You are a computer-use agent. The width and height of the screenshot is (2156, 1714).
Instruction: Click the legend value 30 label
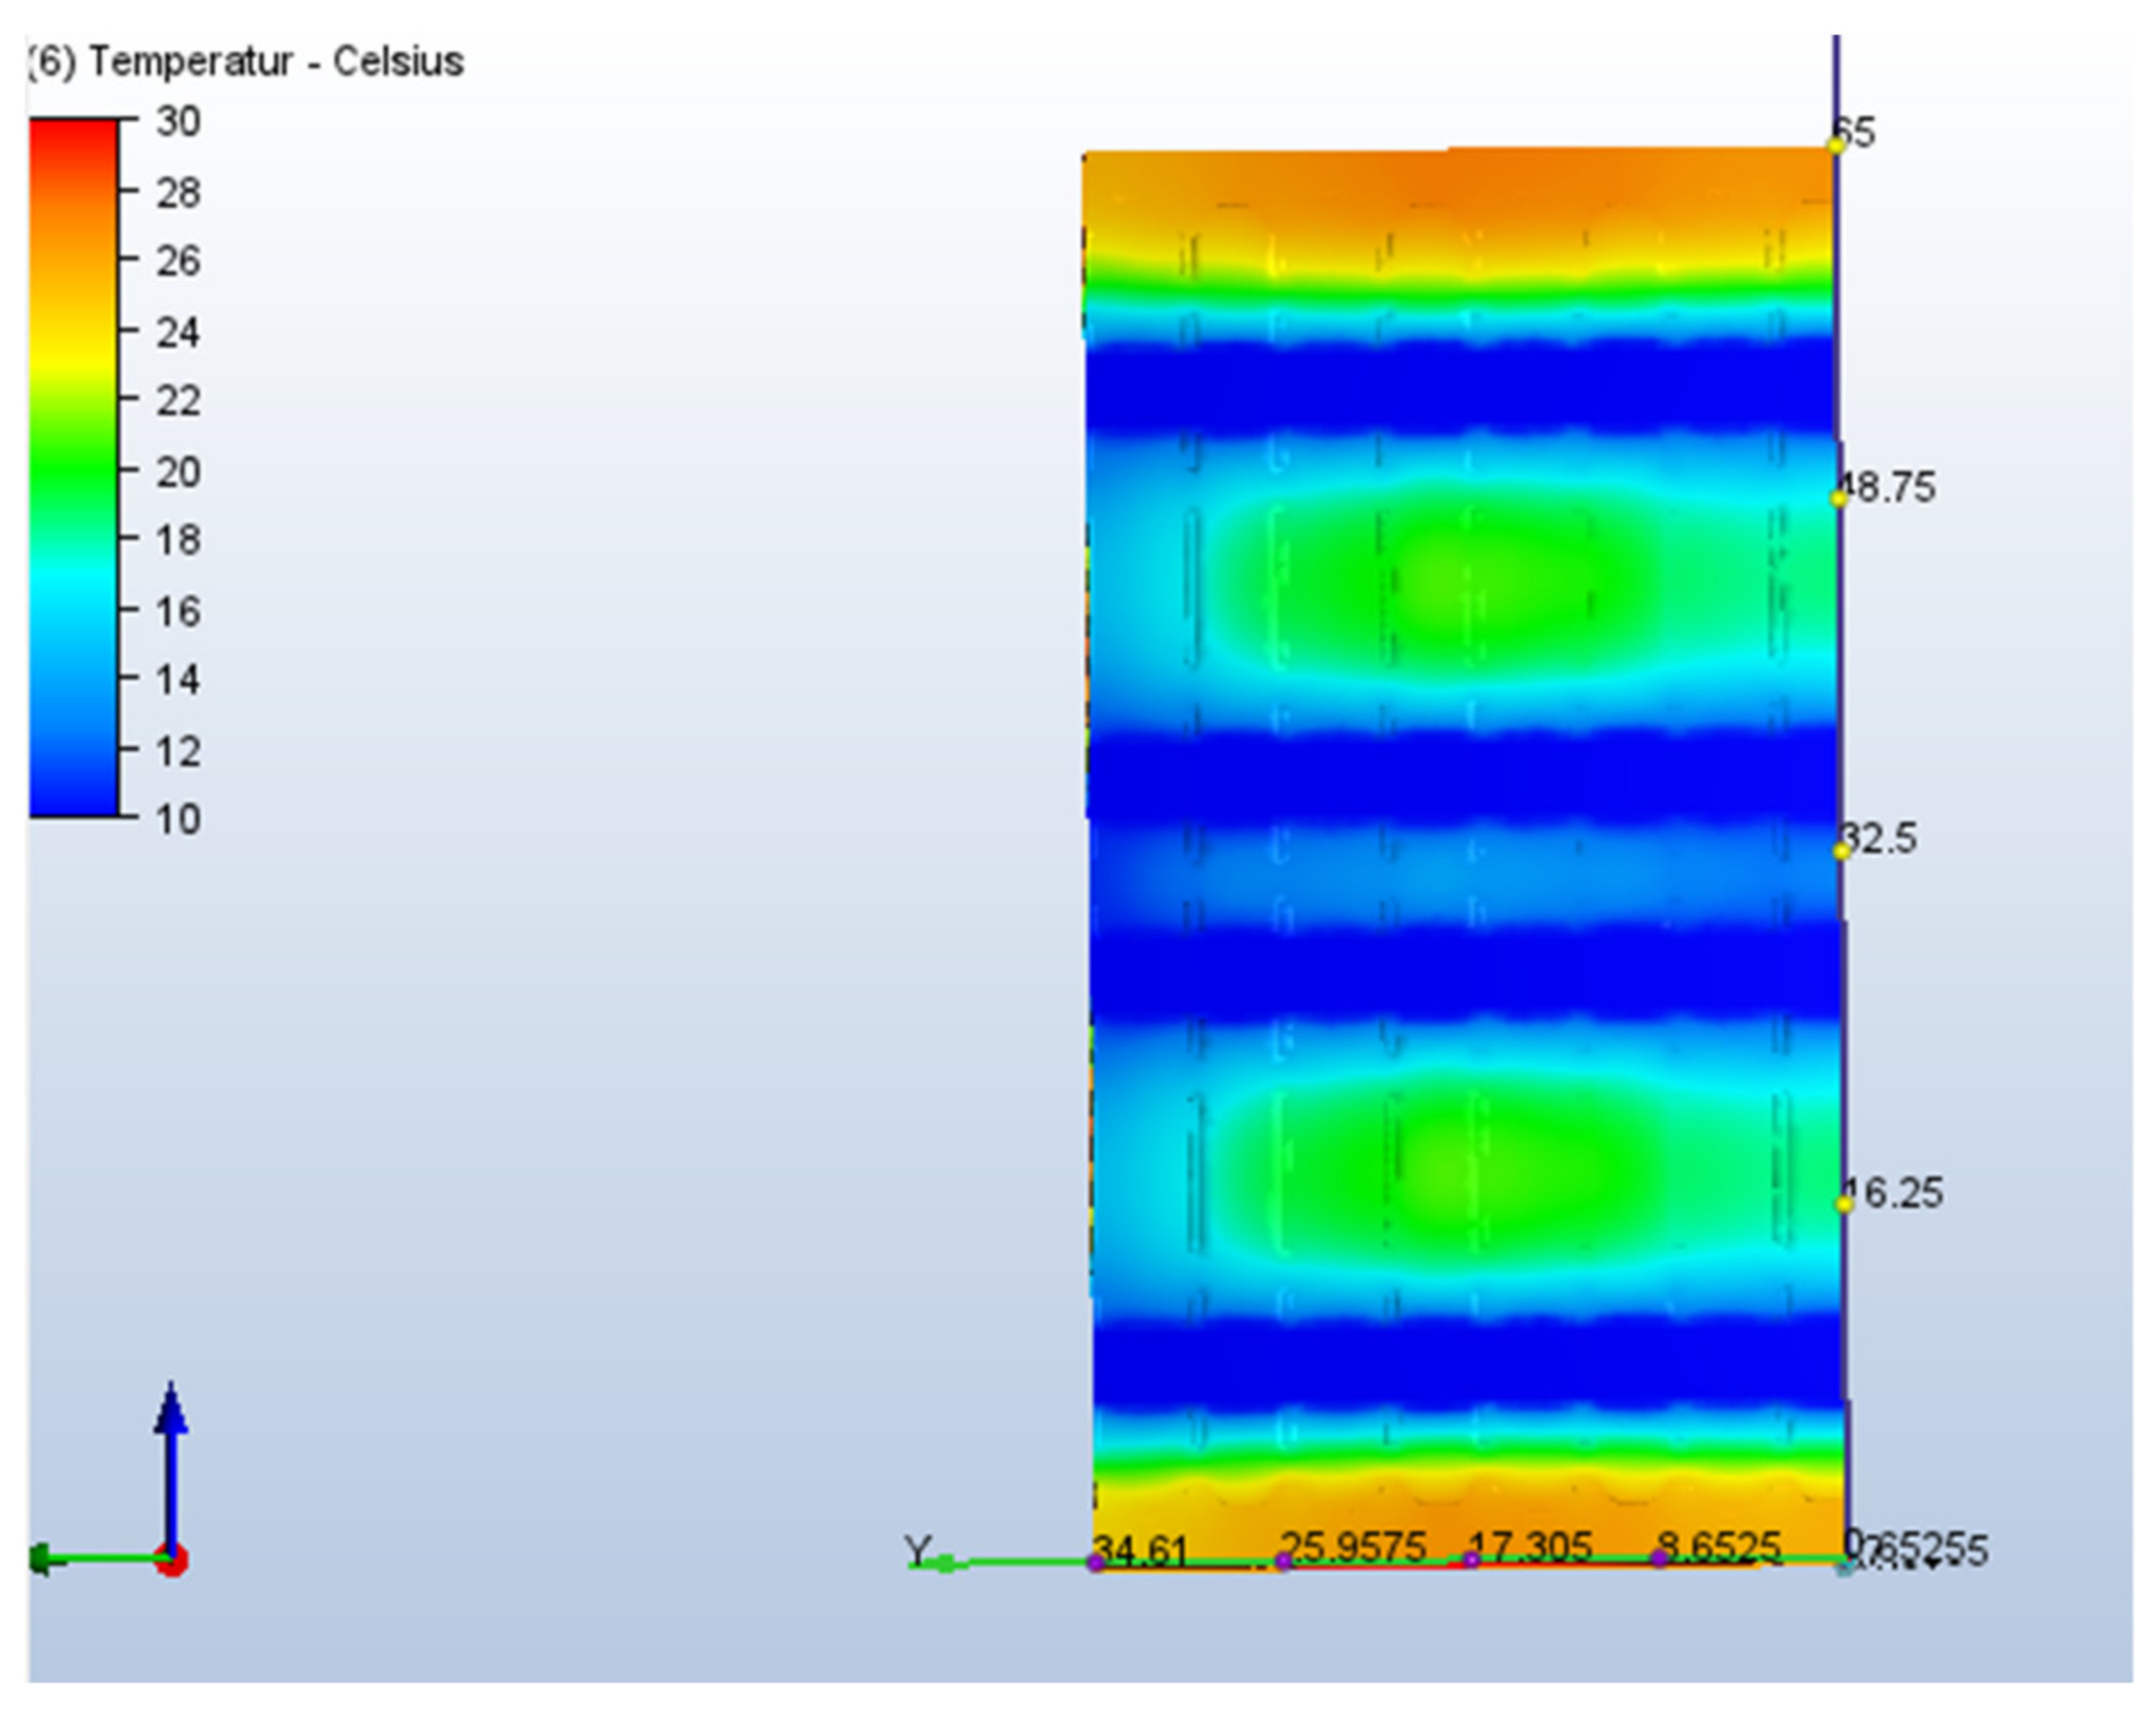(x=178, y=122)
